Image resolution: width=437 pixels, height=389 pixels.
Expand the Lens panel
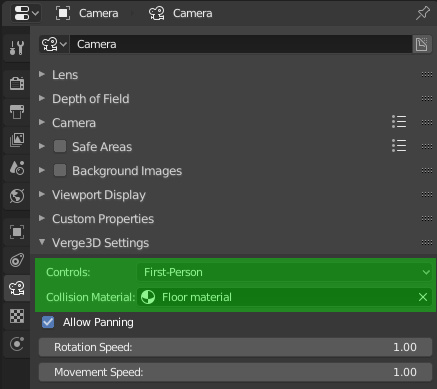click(x=65, y=75)
